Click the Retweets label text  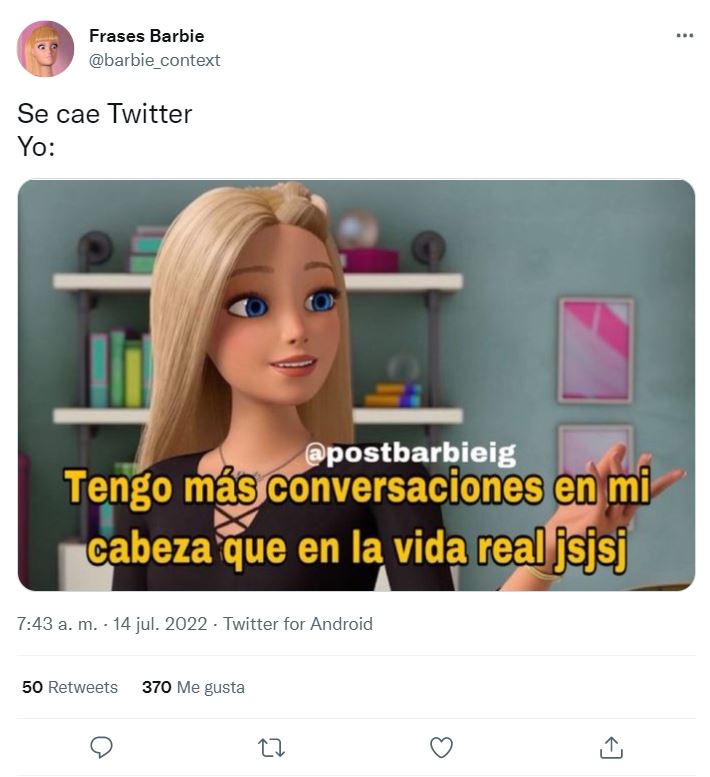coord(83,687)
